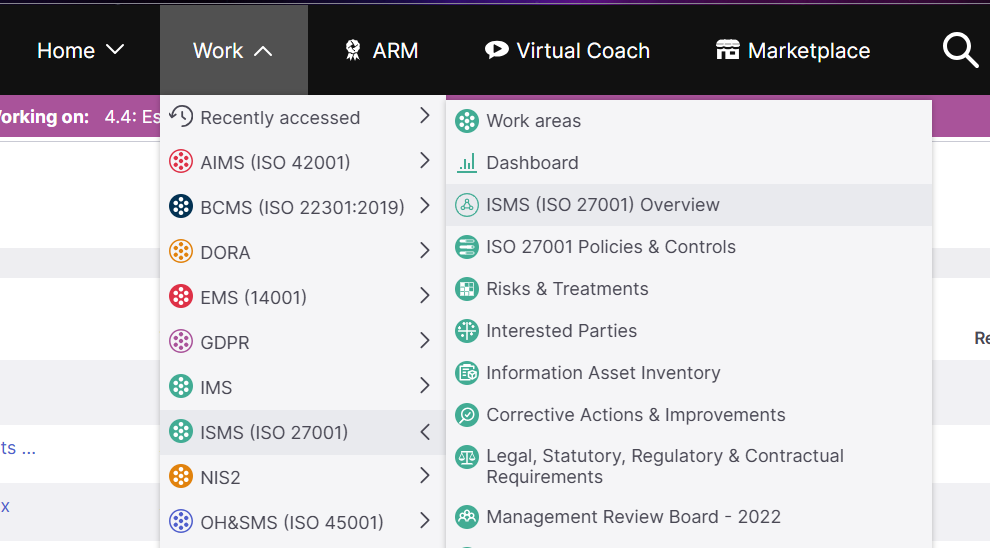Open ISO 27001 Policies & Controls
The height and width of the screenshot is (548, 990).
tap(689, 247)
